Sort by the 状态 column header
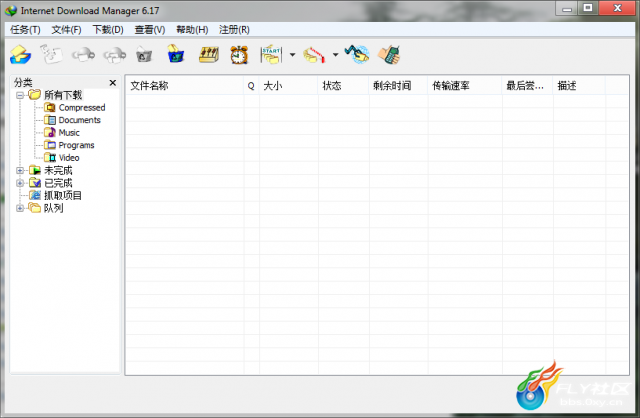This screenshot has height=418, width=640. [343, 86]
